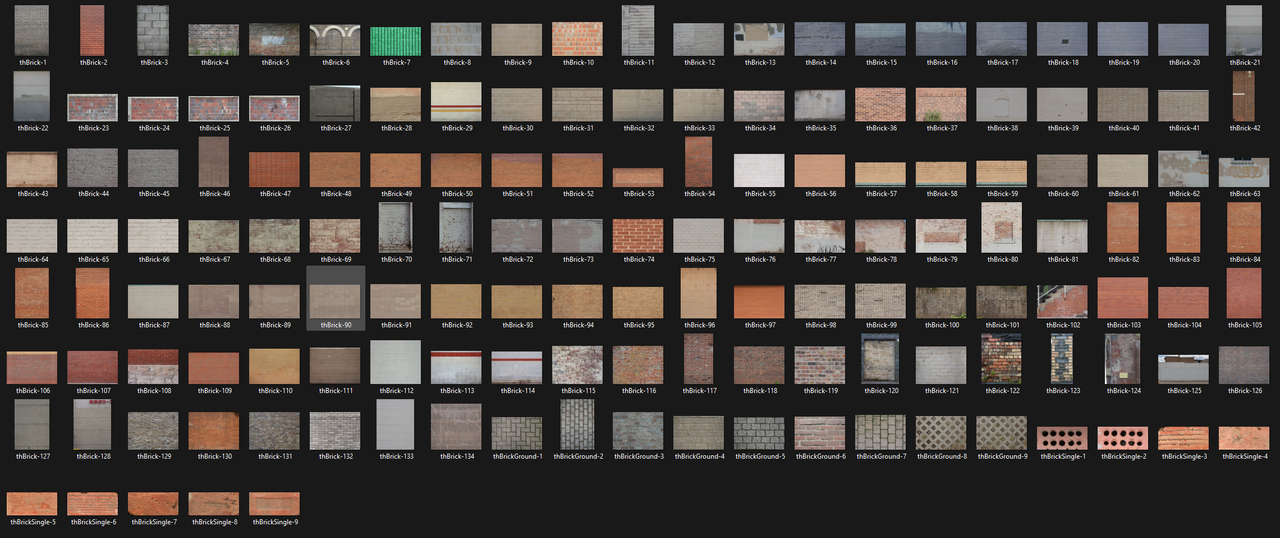Click the green thBrick-7 thumbnail
Image resolution: width=1280 pixels, height=538 pixels.
(x=396, y=41)
